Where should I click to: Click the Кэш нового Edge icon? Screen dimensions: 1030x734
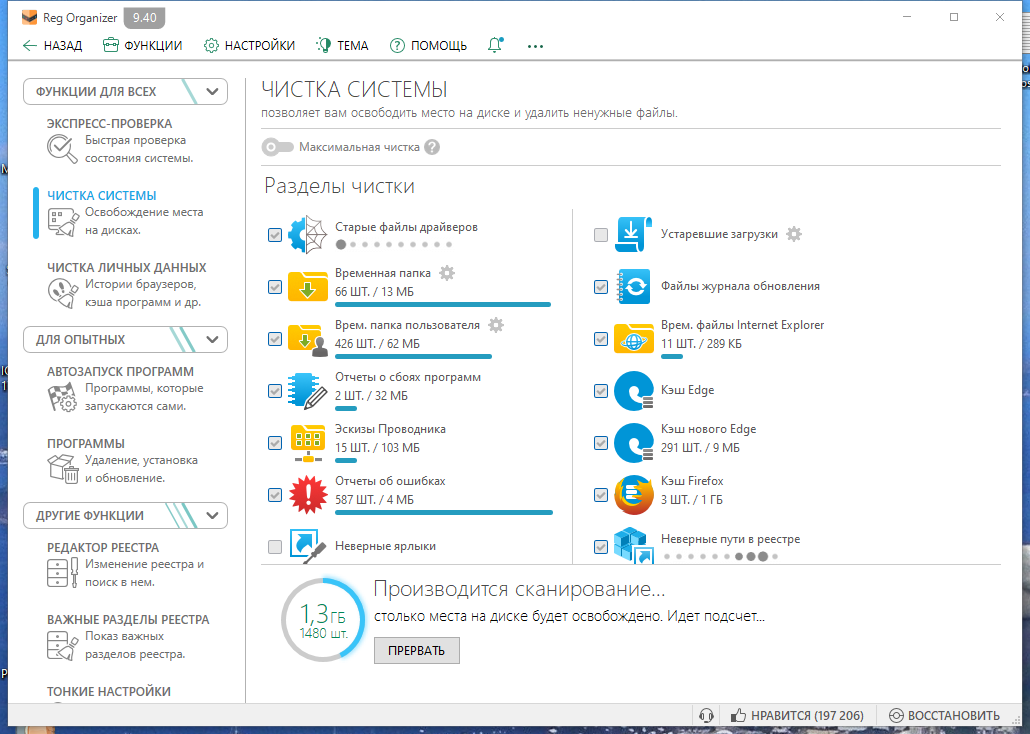point(633,443)
